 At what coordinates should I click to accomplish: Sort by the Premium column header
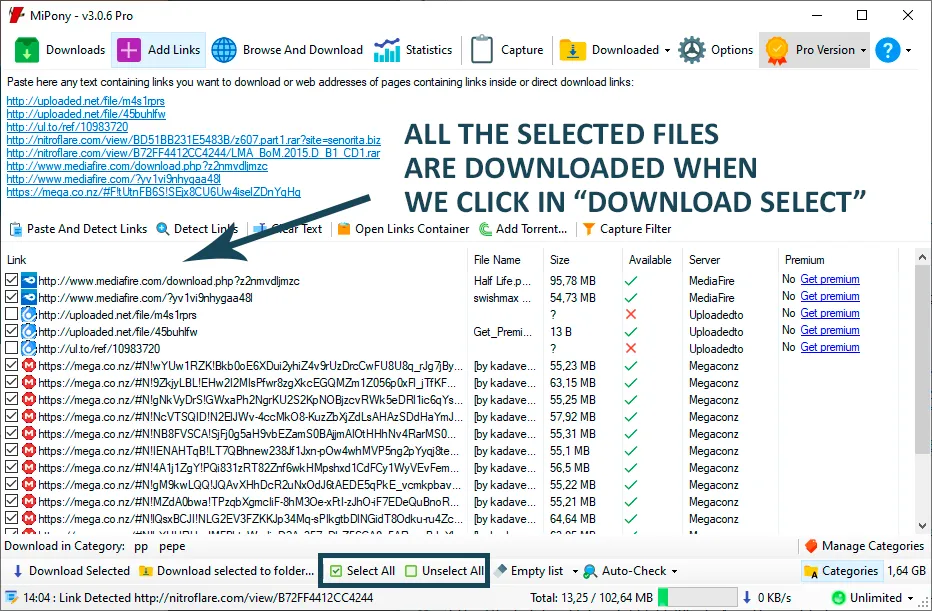(804, 260)
